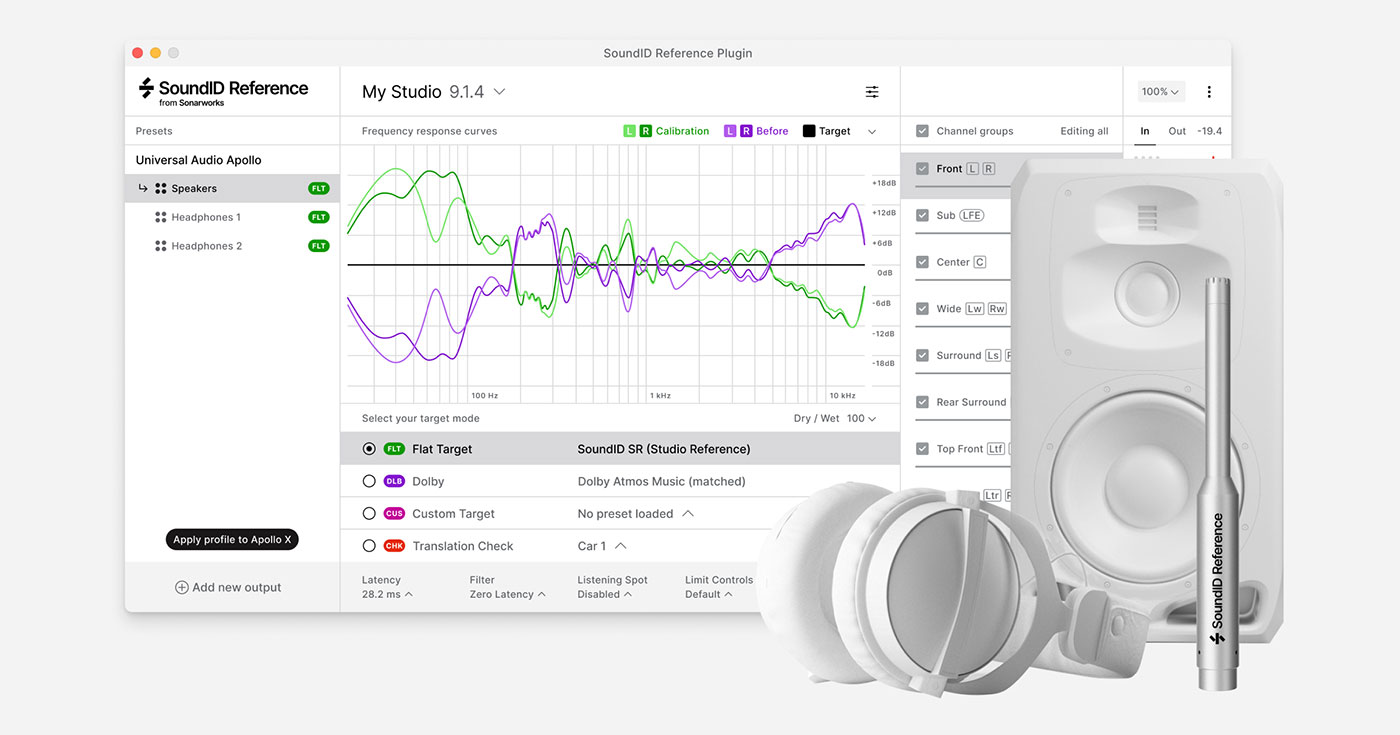Open the 100% zoom dropdown
The image size is (1400, 735).
click(1161, 92)
